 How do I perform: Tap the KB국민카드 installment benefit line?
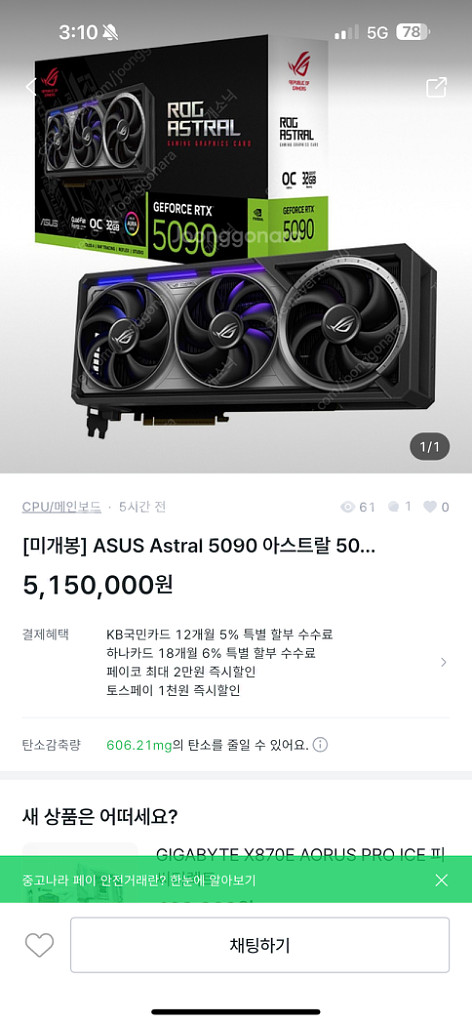click(x=220, y=634)
